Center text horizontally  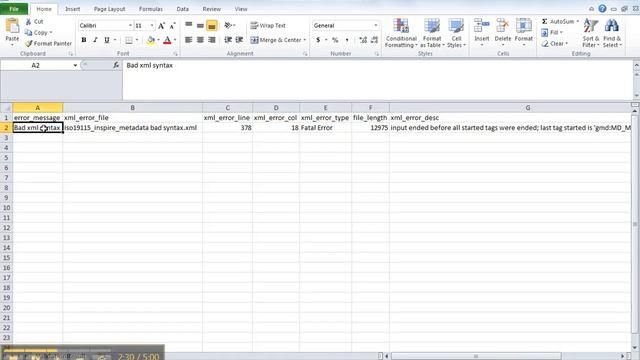(x=200, y=40)
